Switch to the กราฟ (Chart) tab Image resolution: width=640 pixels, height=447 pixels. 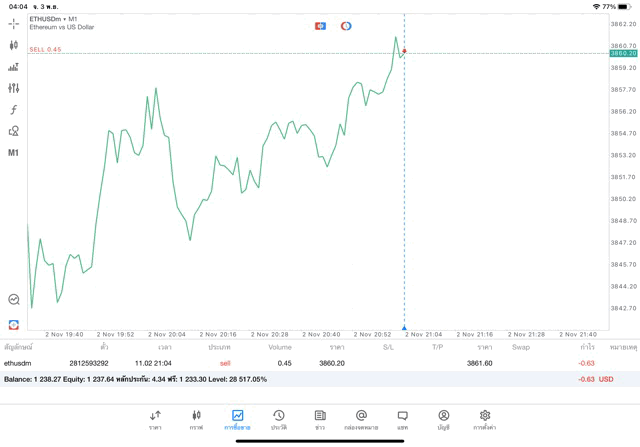pyautogui.click(x=196, y=420)
